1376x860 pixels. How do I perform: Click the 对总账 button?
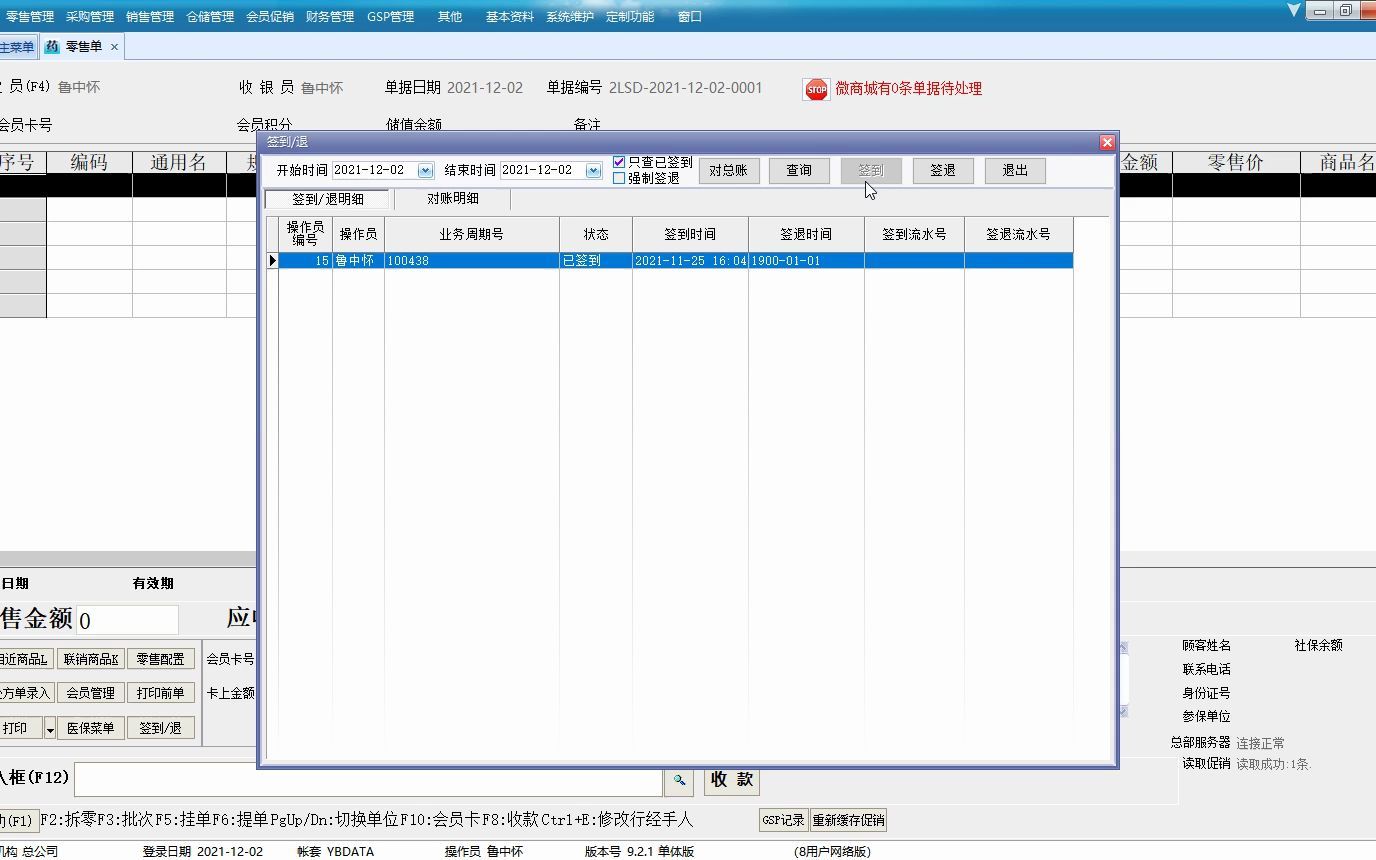point(729,170)
